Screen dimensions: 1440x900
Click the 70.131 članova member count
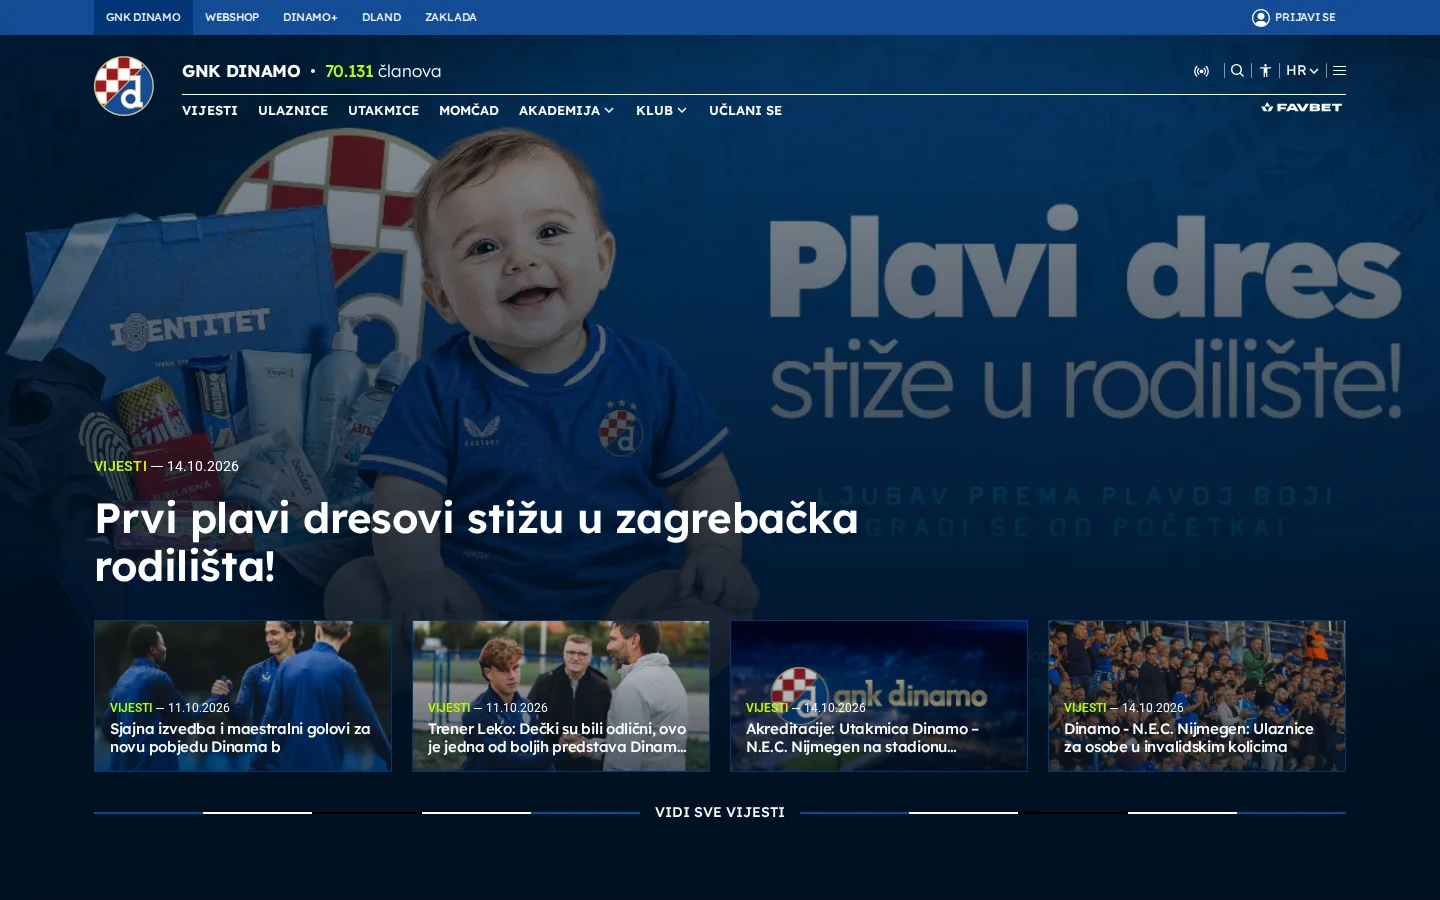[x=383, y=71]
